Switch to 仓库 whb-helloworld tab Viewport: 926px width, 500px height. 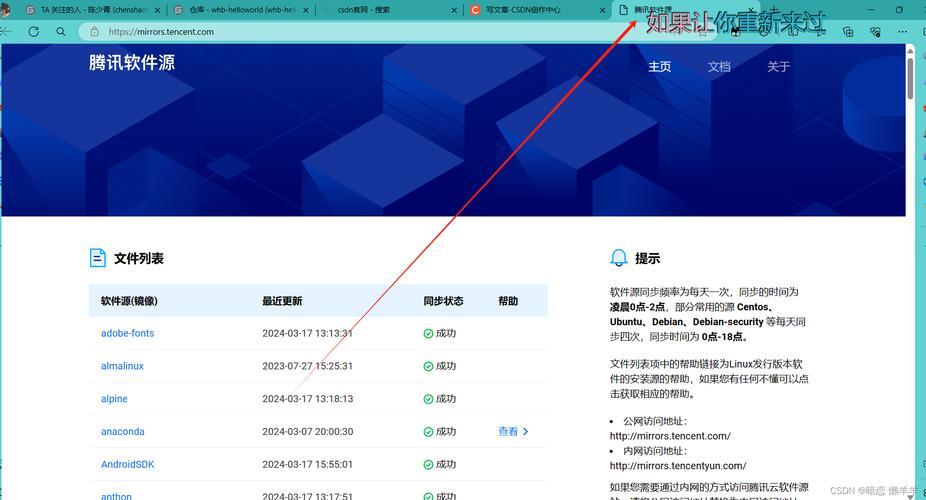pos(242,10)
